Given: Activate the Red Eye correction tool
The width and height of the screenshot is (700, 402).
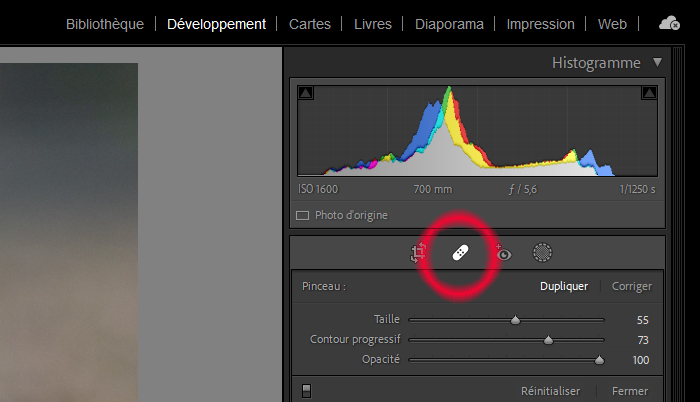Looking at the screenshot, I should [x=503, y=254].
